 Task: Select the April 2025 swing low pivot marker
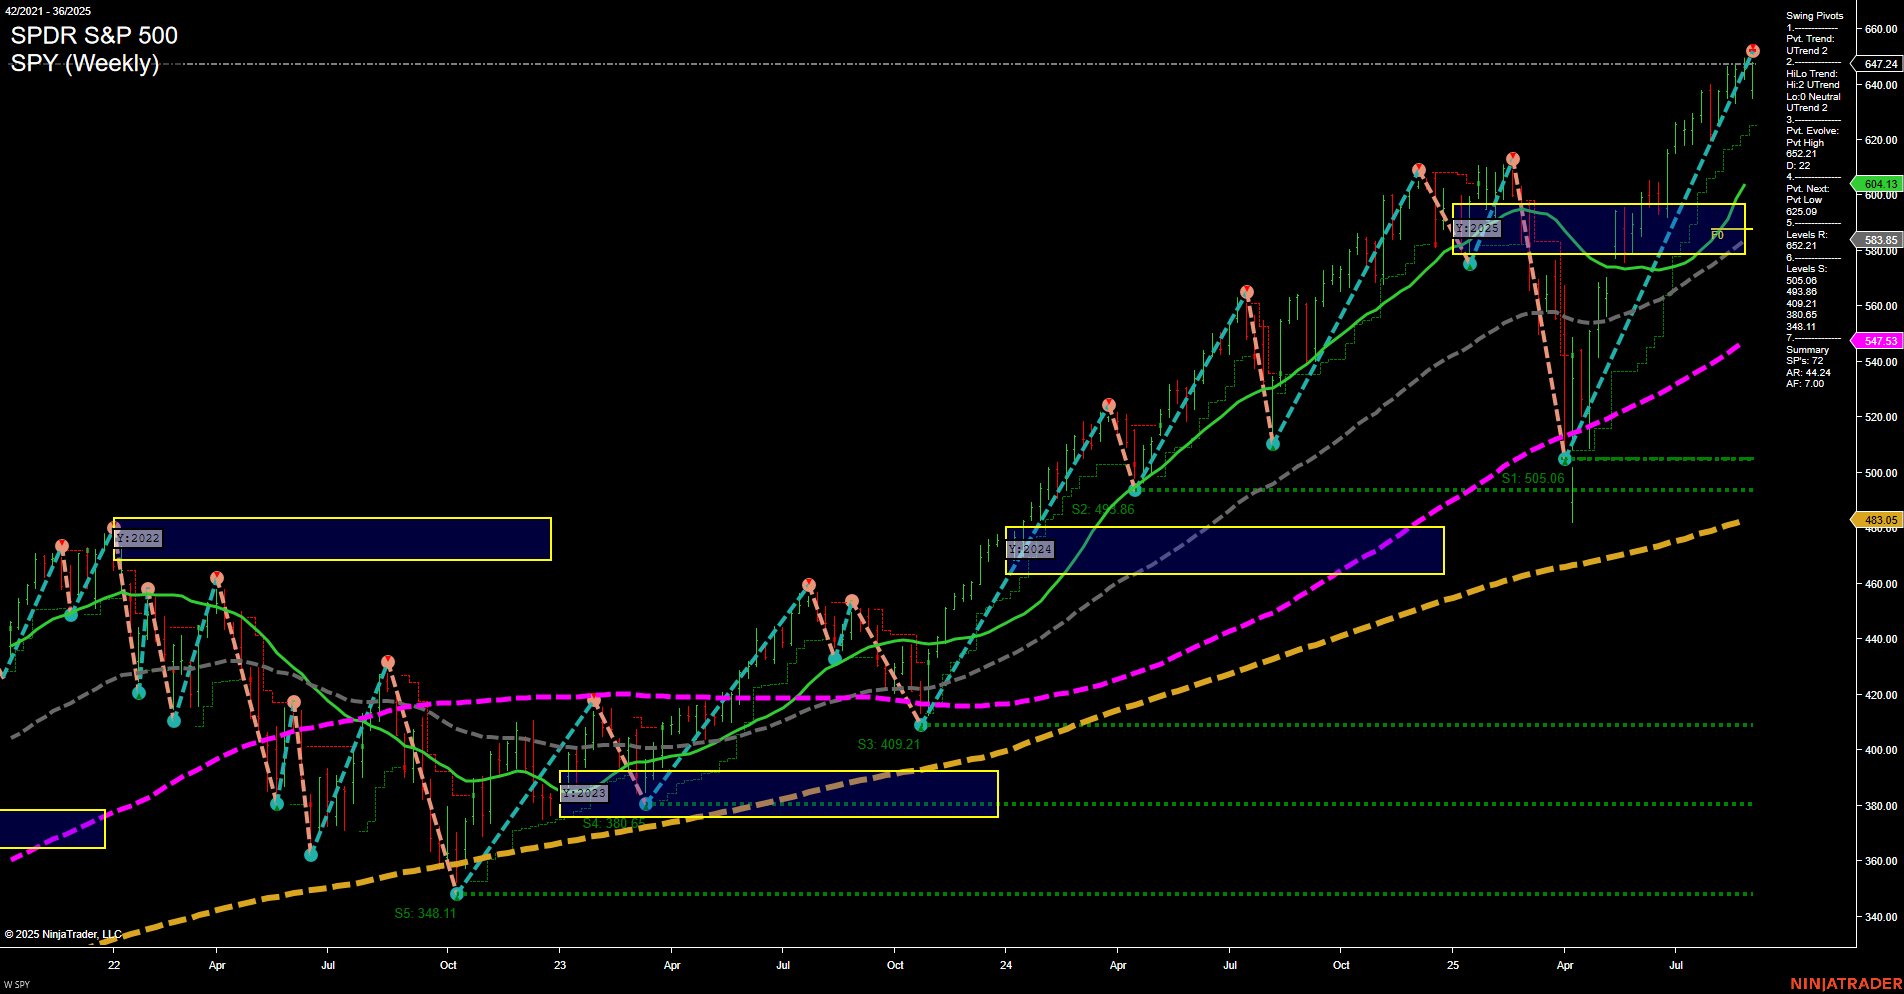pos(1565,459)
